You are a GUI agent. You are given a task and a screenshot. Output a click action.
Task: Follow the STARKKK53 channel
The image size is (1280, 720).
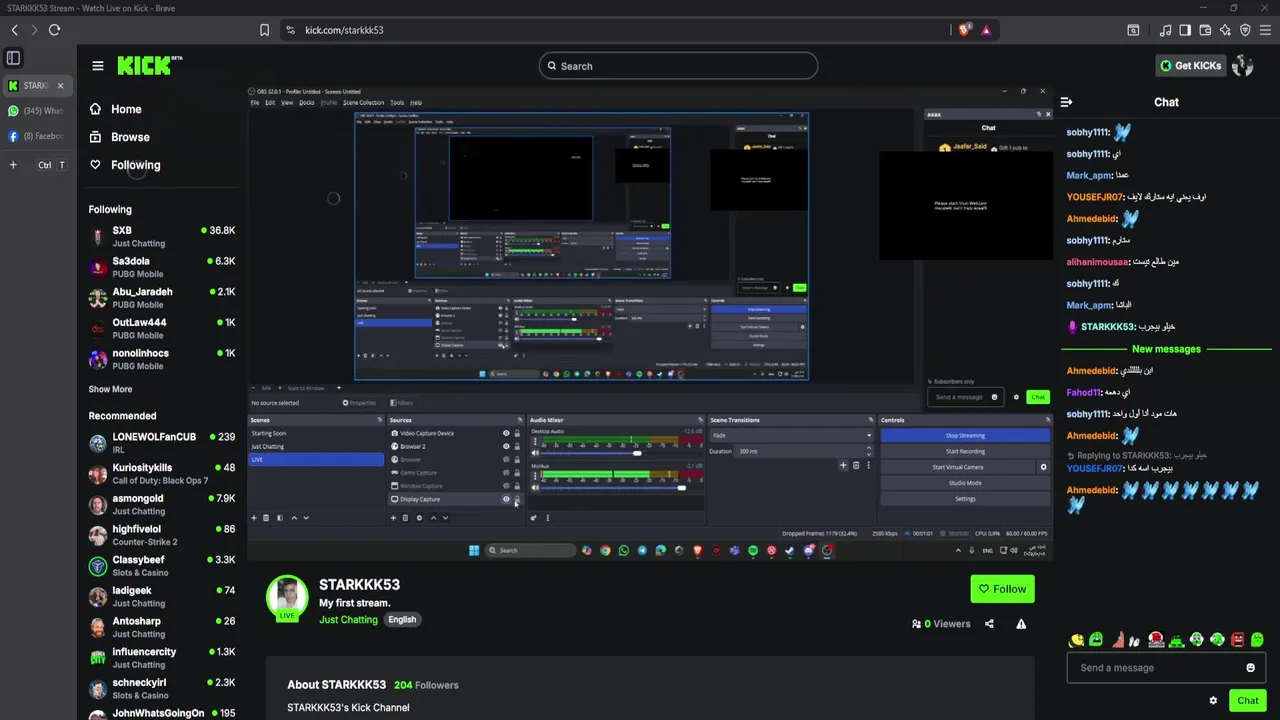(1002, 589)
